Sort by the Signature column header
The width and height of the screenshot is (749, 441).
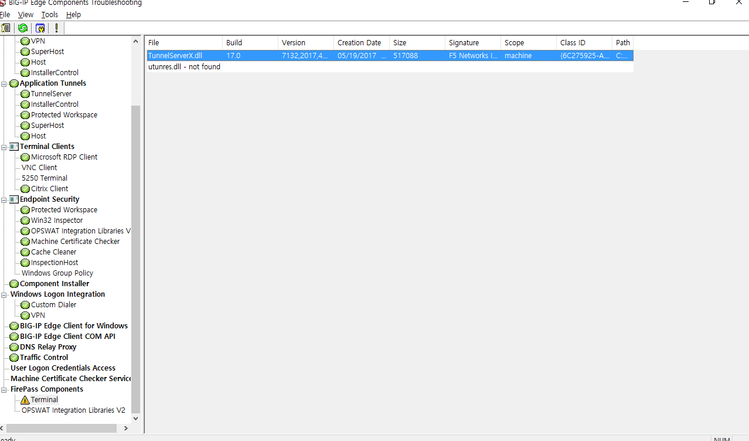[473, 43]
